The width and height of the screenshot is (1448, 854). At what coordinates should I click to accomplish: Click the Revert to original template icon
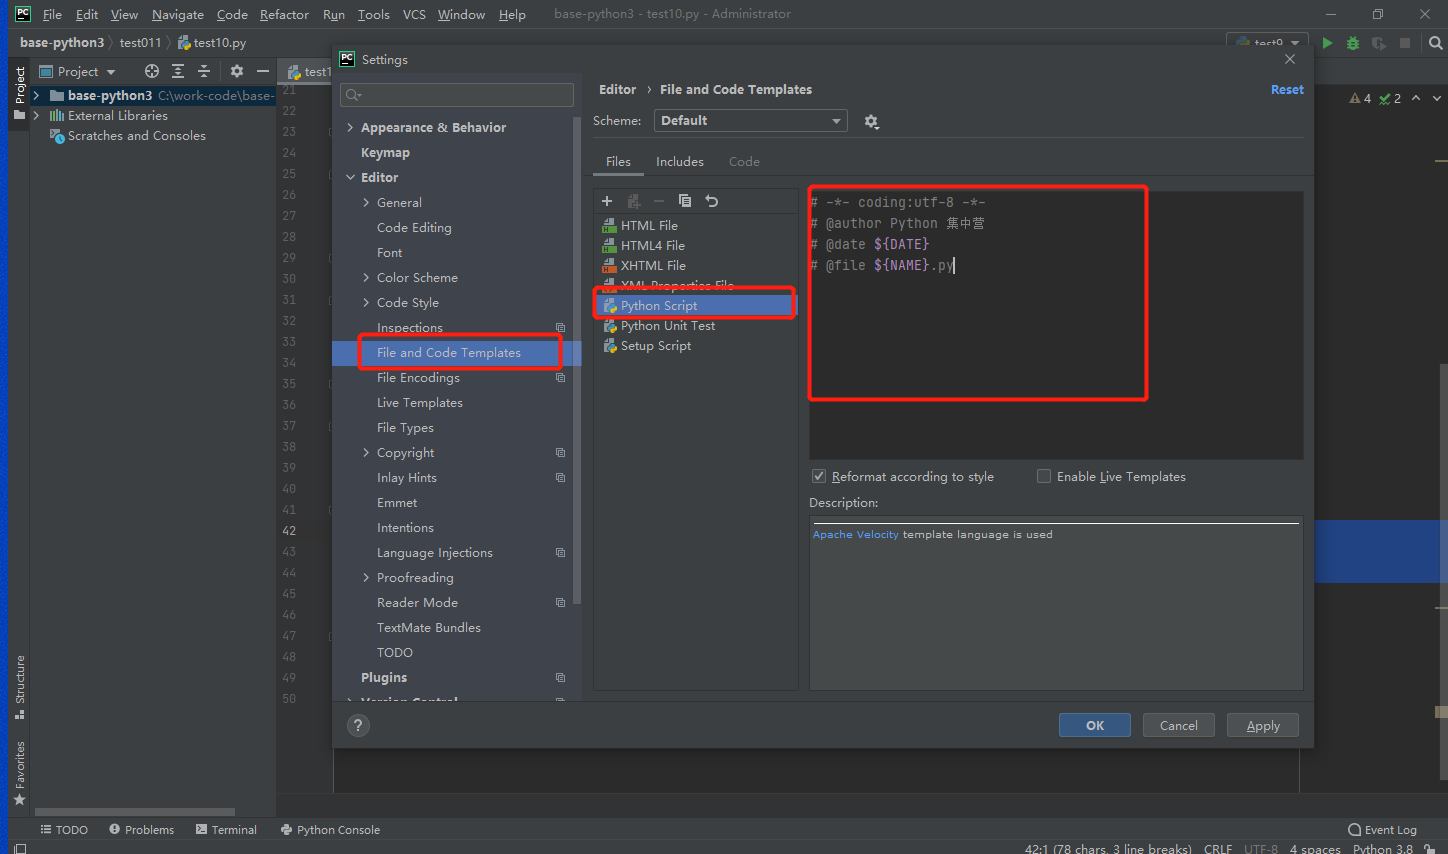point(712,201)
